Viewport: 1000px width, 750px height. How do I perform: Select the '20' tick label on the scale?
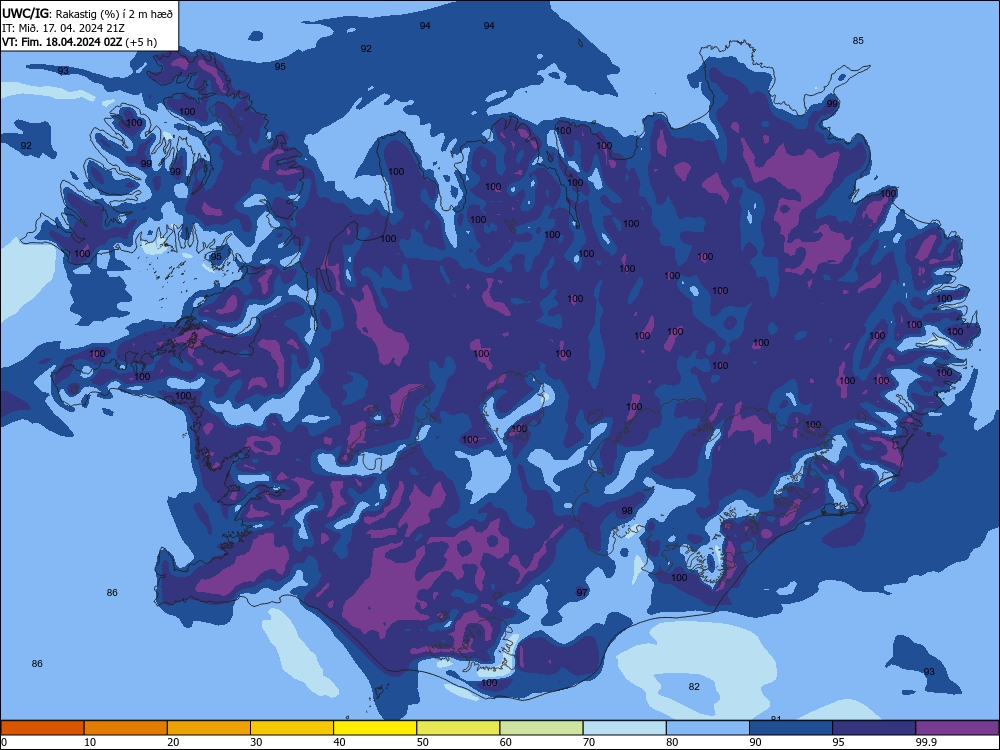tap(173, 742)
